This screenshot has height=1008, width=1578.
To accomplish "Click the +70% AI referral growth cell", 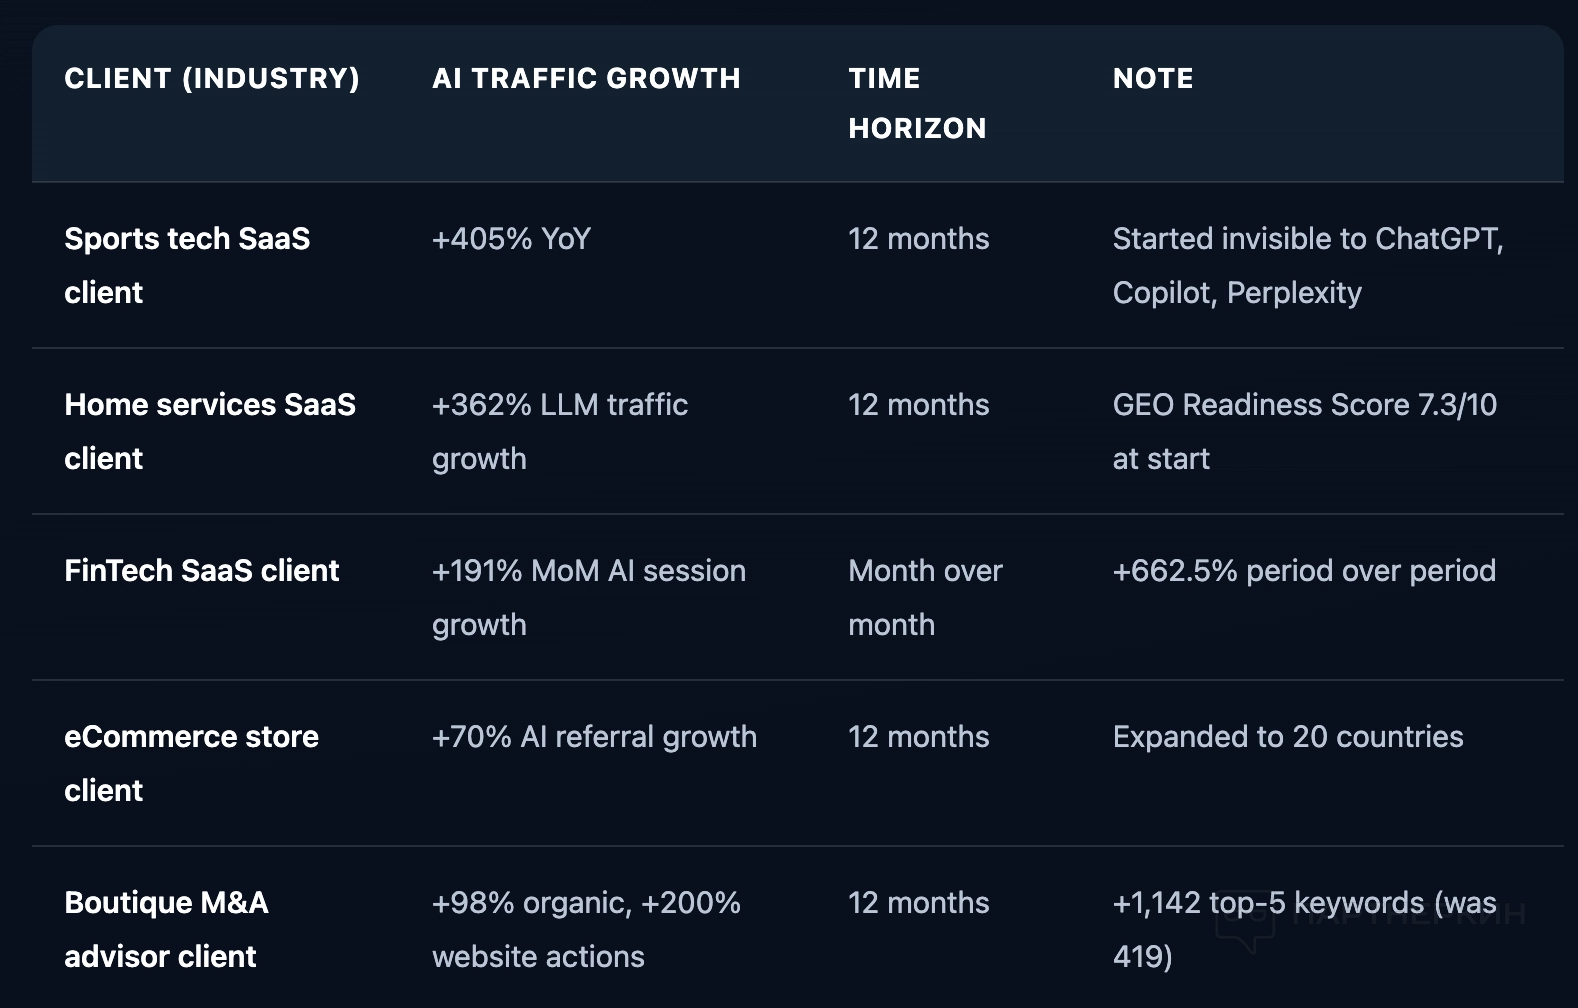I will 594,736.
